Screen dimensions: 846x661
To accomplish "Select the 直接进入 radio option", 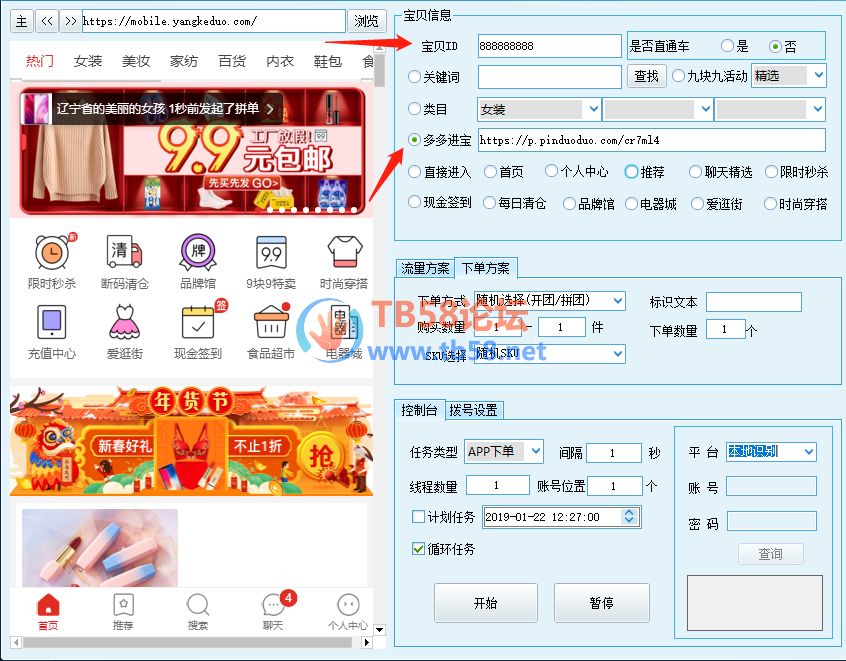I will point(414,172).
